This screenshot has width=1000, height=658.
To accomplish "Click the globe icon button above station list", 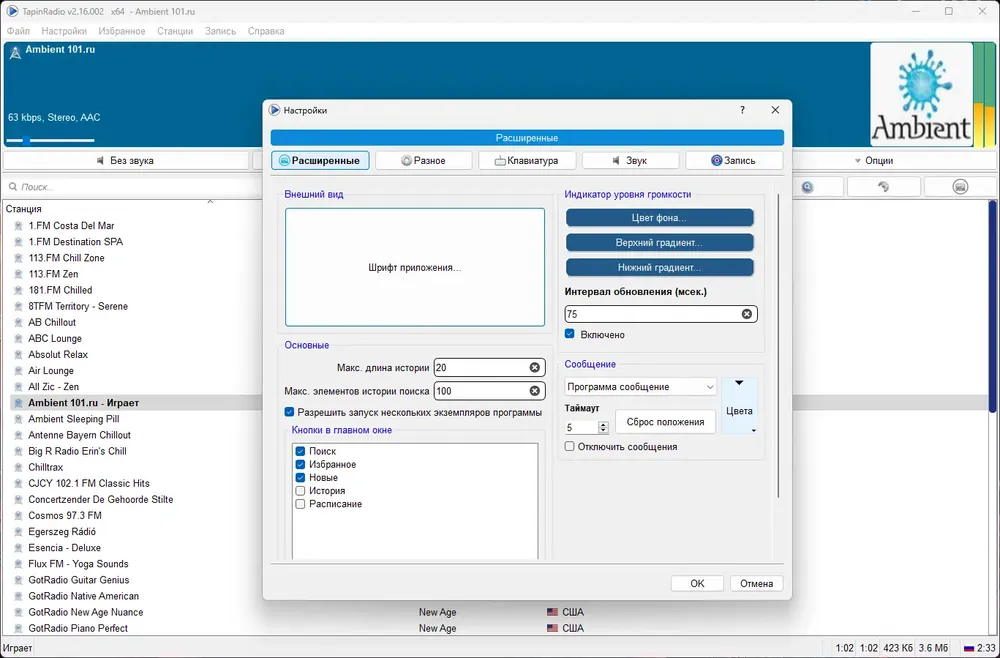I will pyautogui.click(x=807, y=187).
